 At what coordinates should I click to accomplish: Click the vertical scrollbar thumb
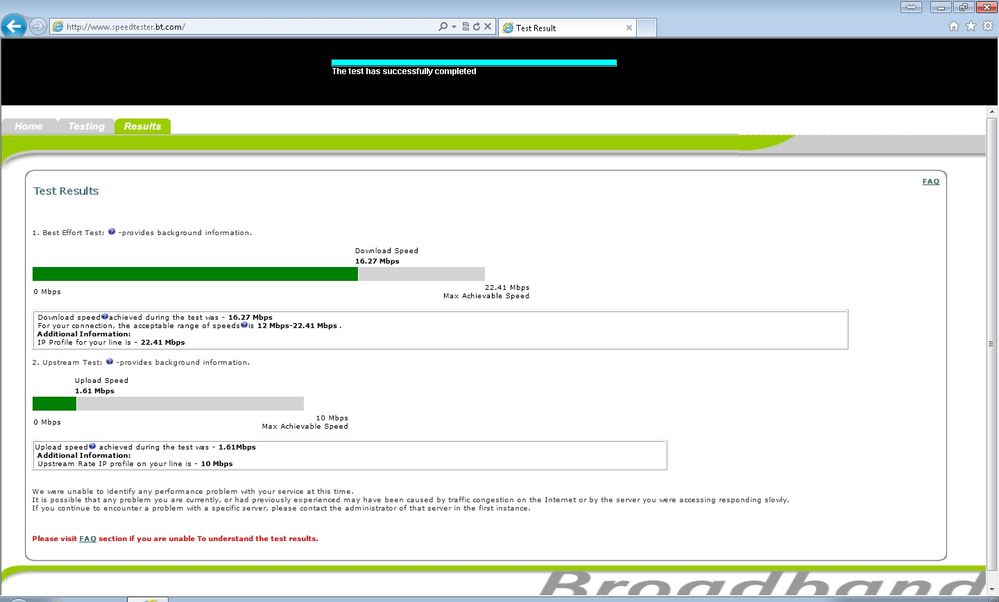point(992,343)
